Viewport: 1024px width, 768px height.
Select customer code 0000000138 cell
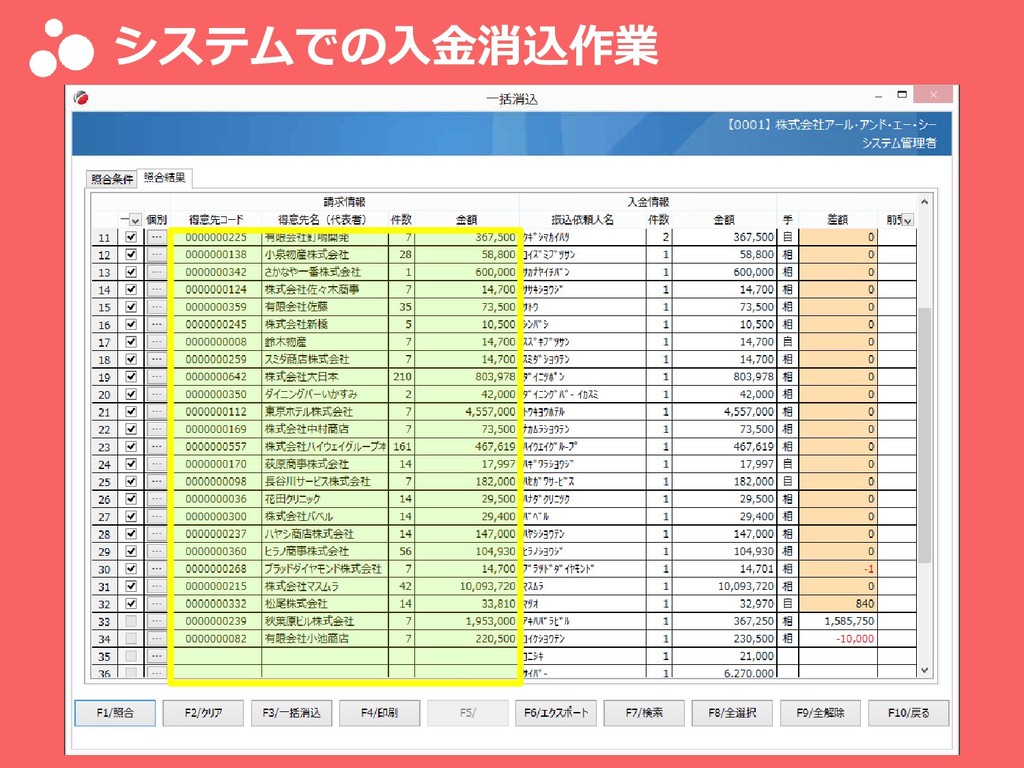(x=216, y=255)
